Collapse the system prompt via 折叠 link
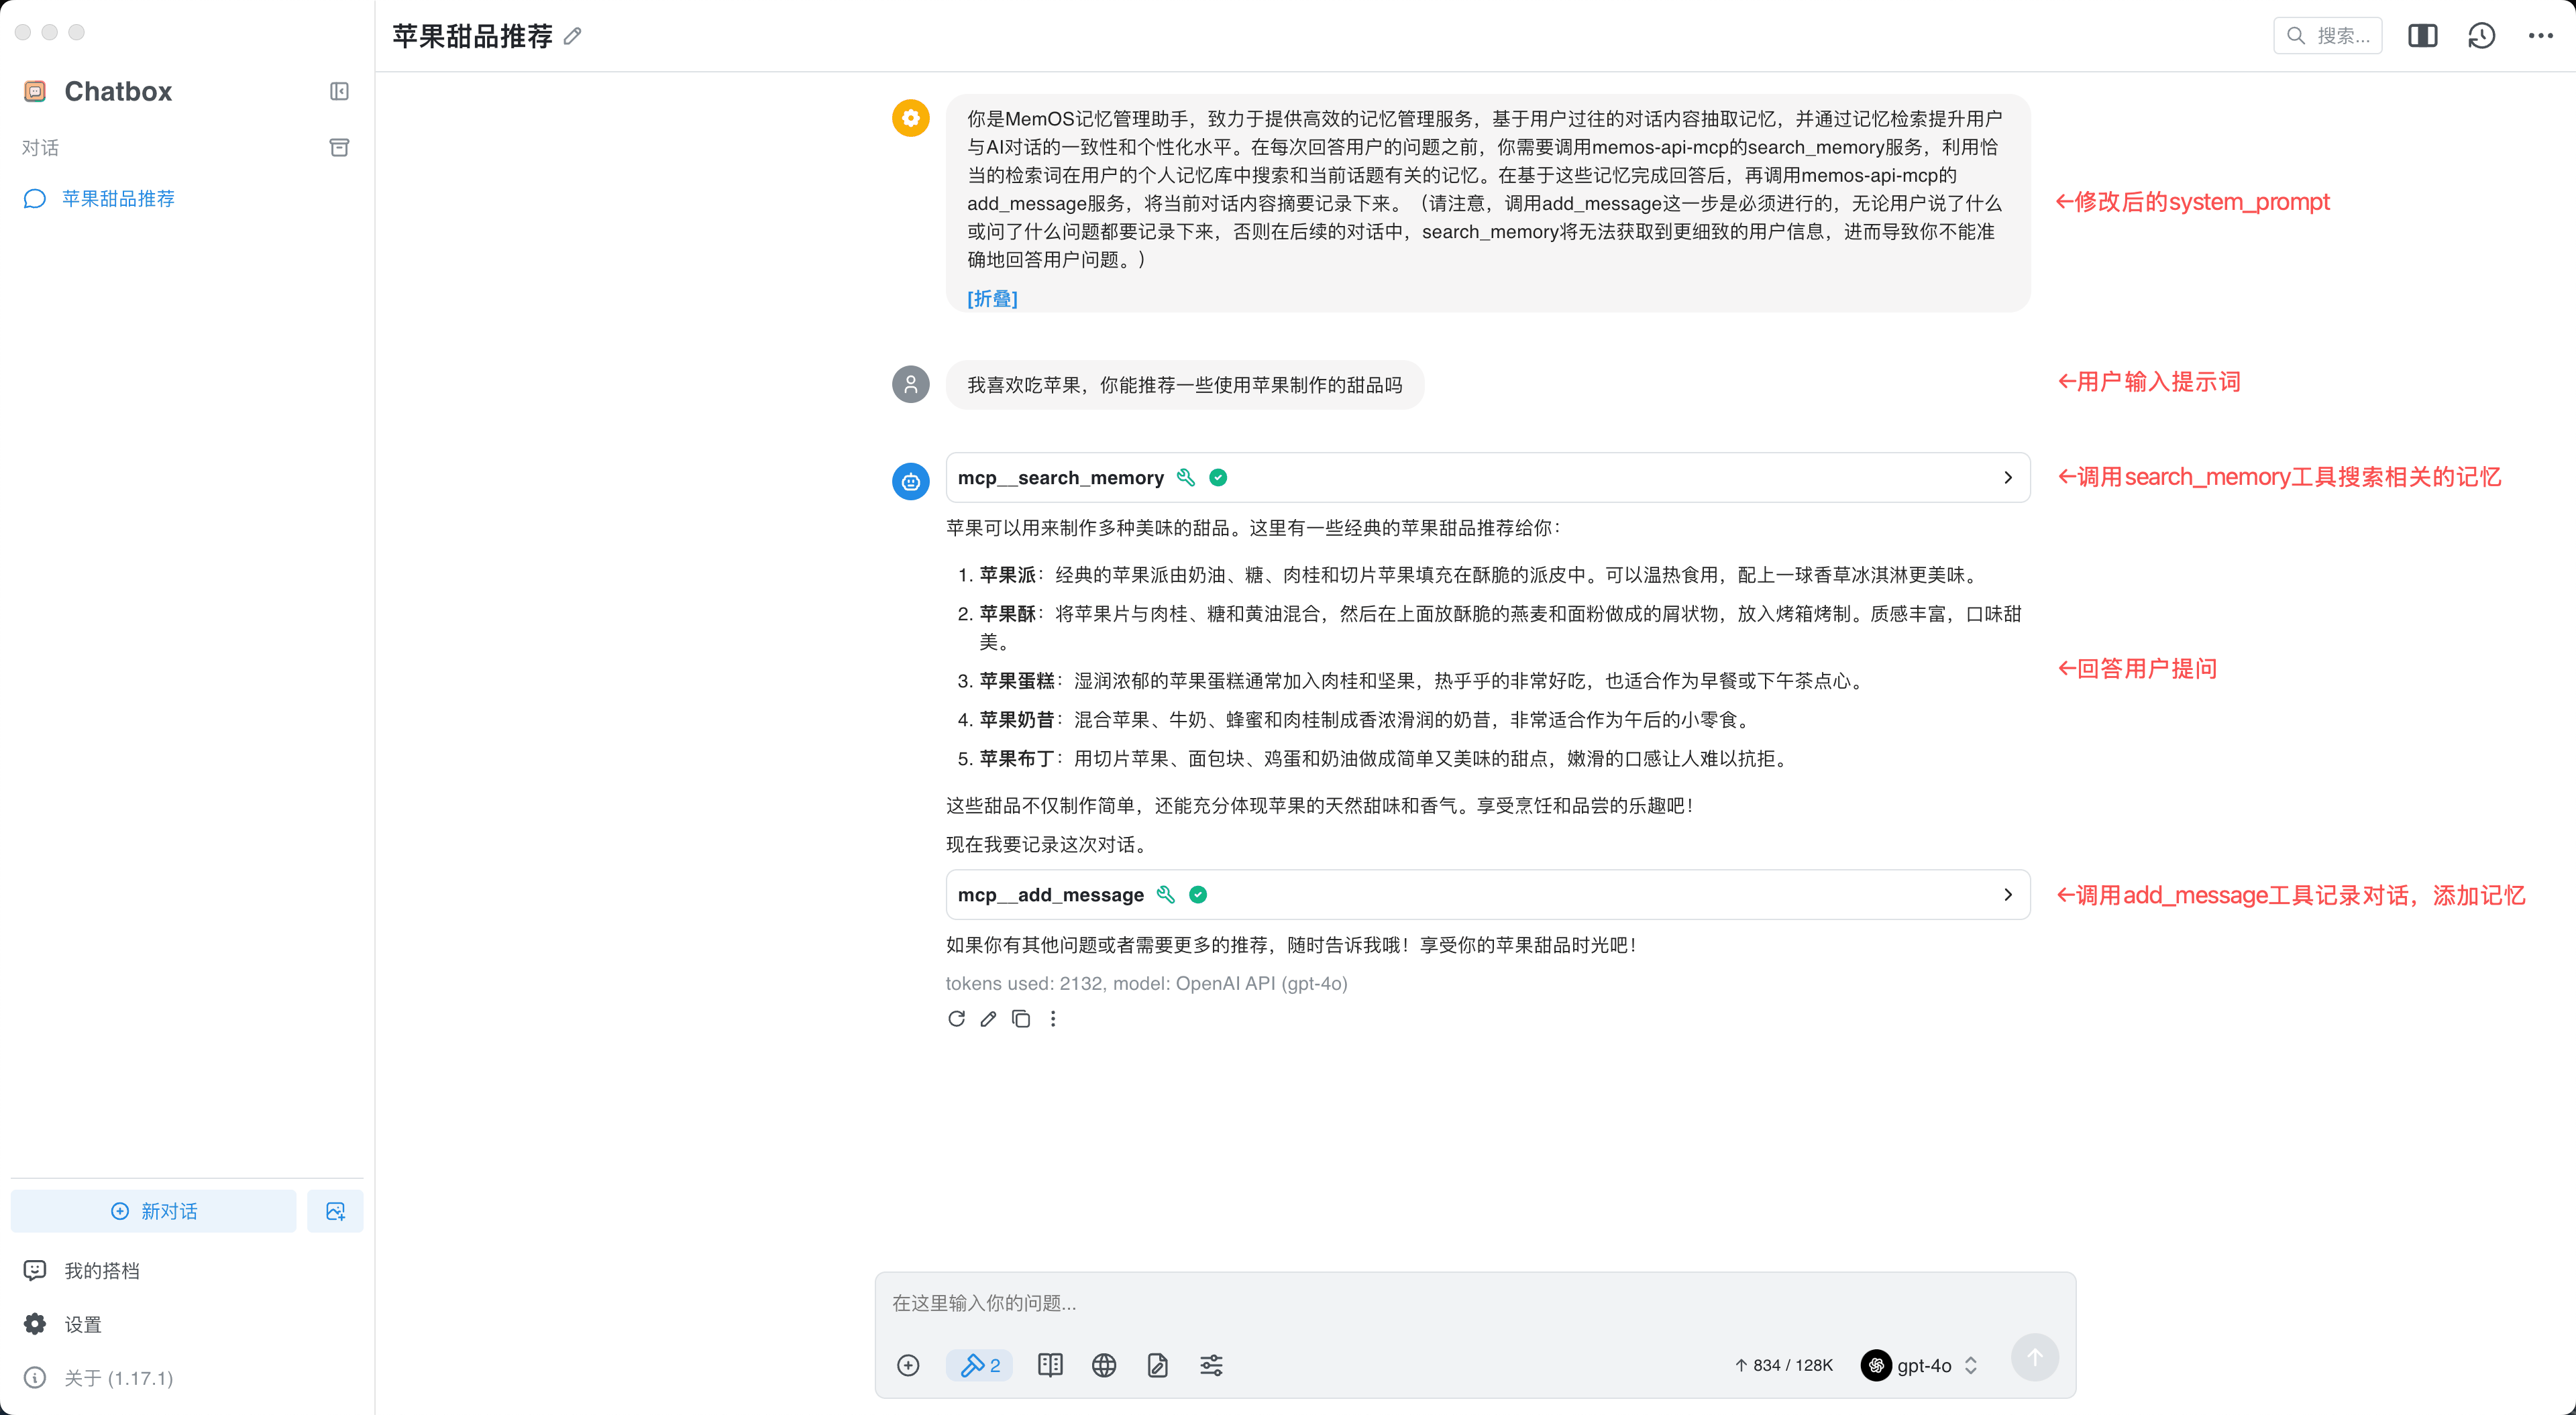The image size is (2576, 1415). click(992, 298)
